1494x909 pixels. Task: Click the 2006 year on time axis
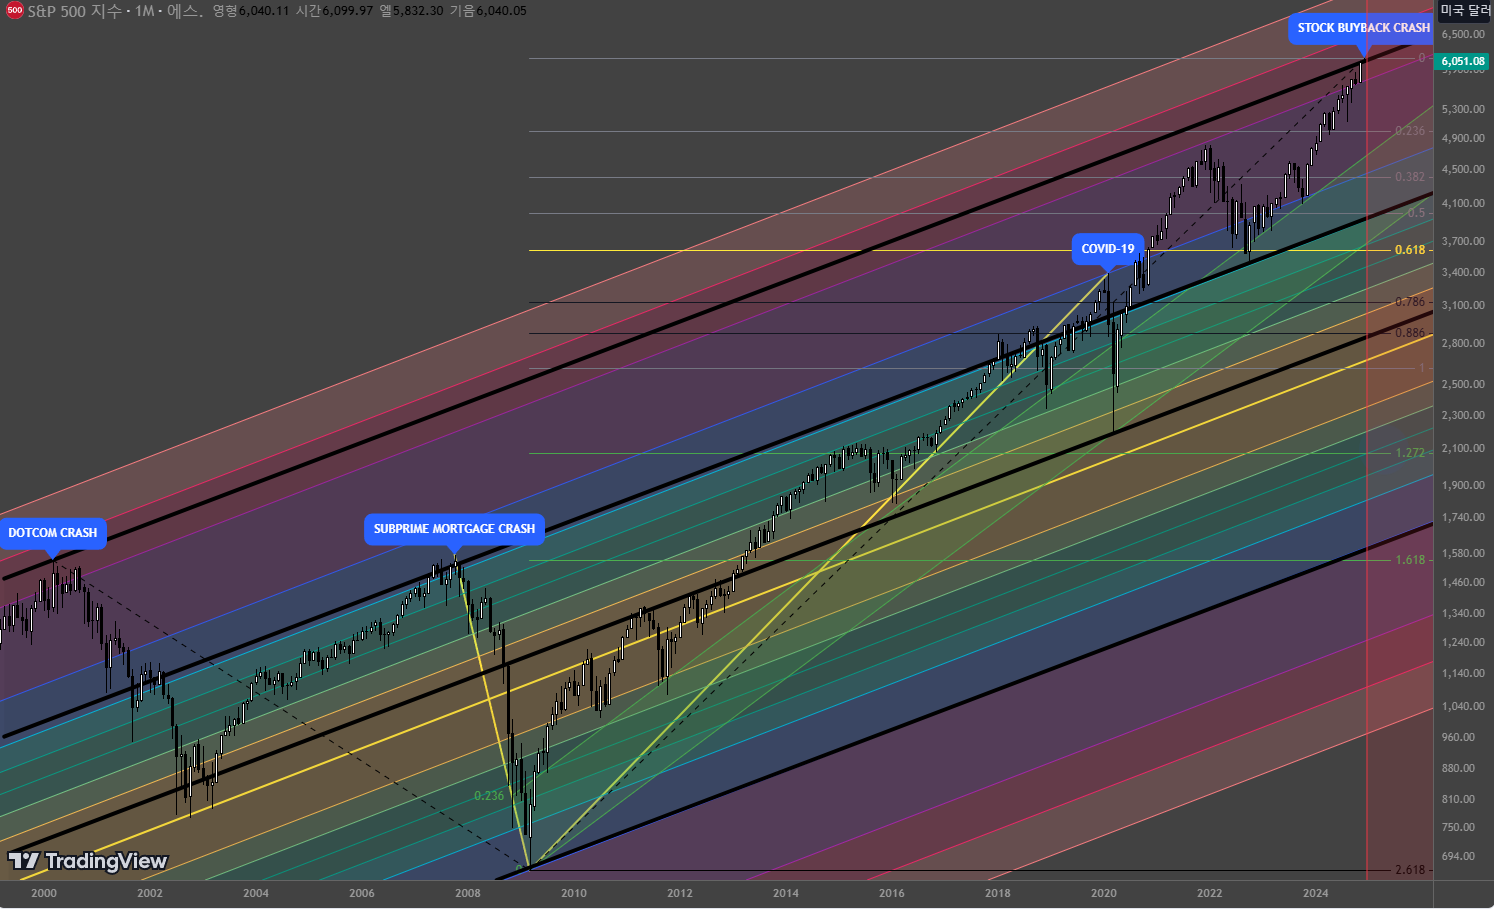(x=362, y=893)
